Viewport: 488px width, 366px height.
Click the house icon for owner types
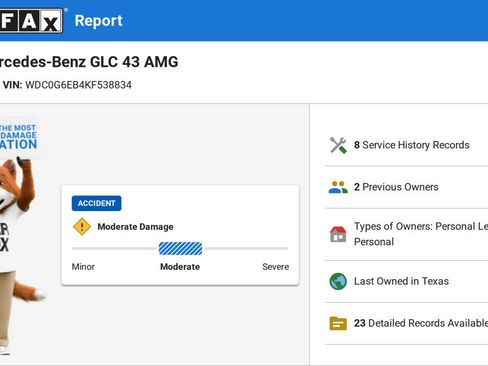pos(338,234)
